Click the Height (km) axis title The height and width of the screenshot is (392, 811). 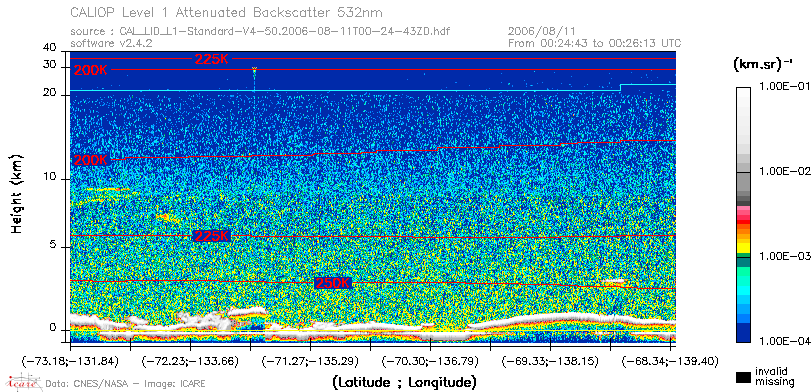coord(17,193)
